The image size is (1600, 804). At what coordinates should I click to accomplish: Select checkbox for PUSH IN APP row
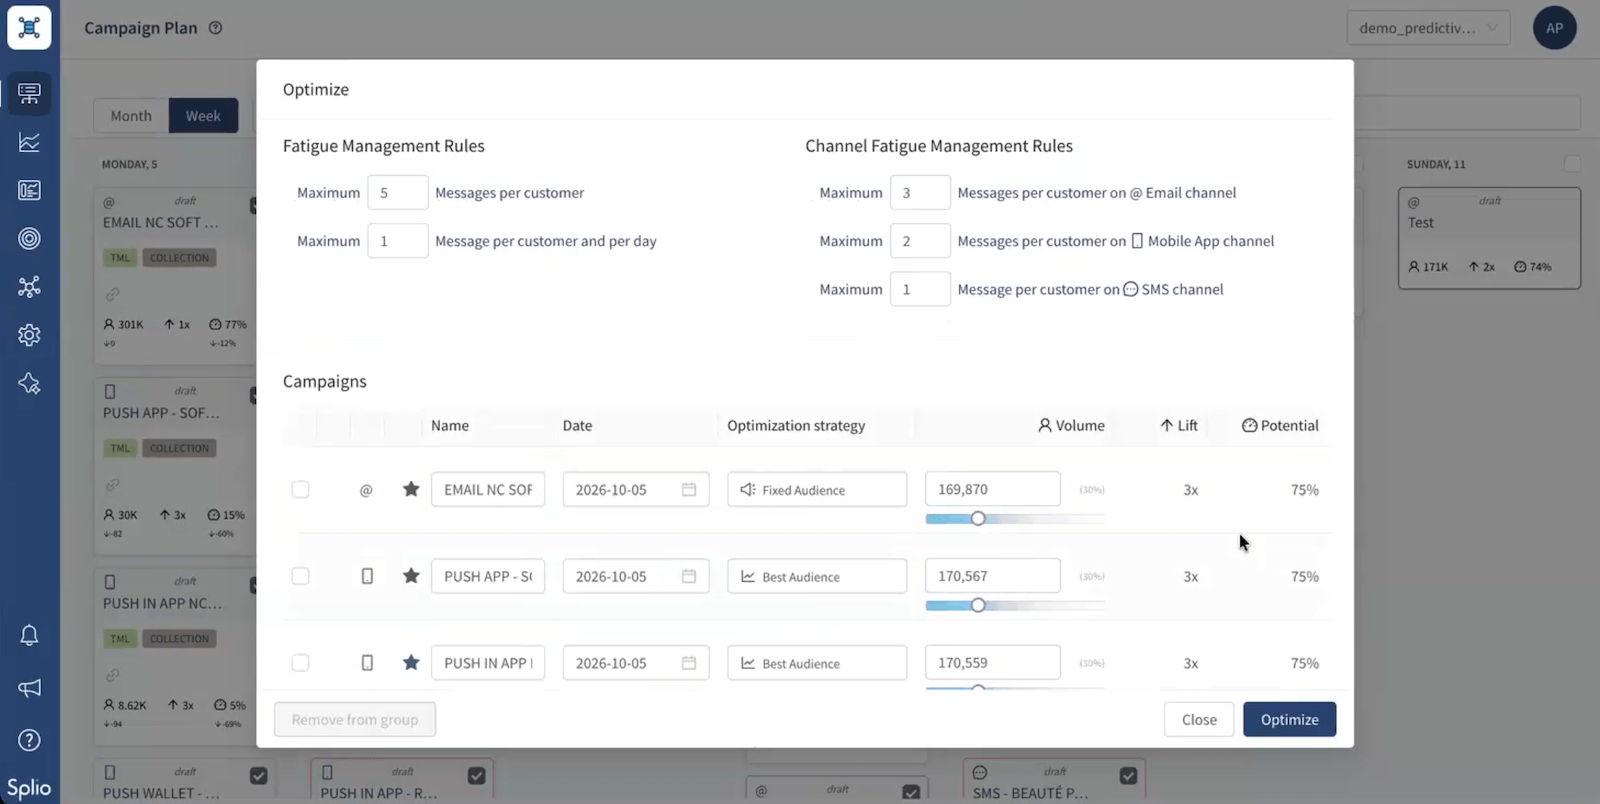pyautogui.click(x=300, y=663)
